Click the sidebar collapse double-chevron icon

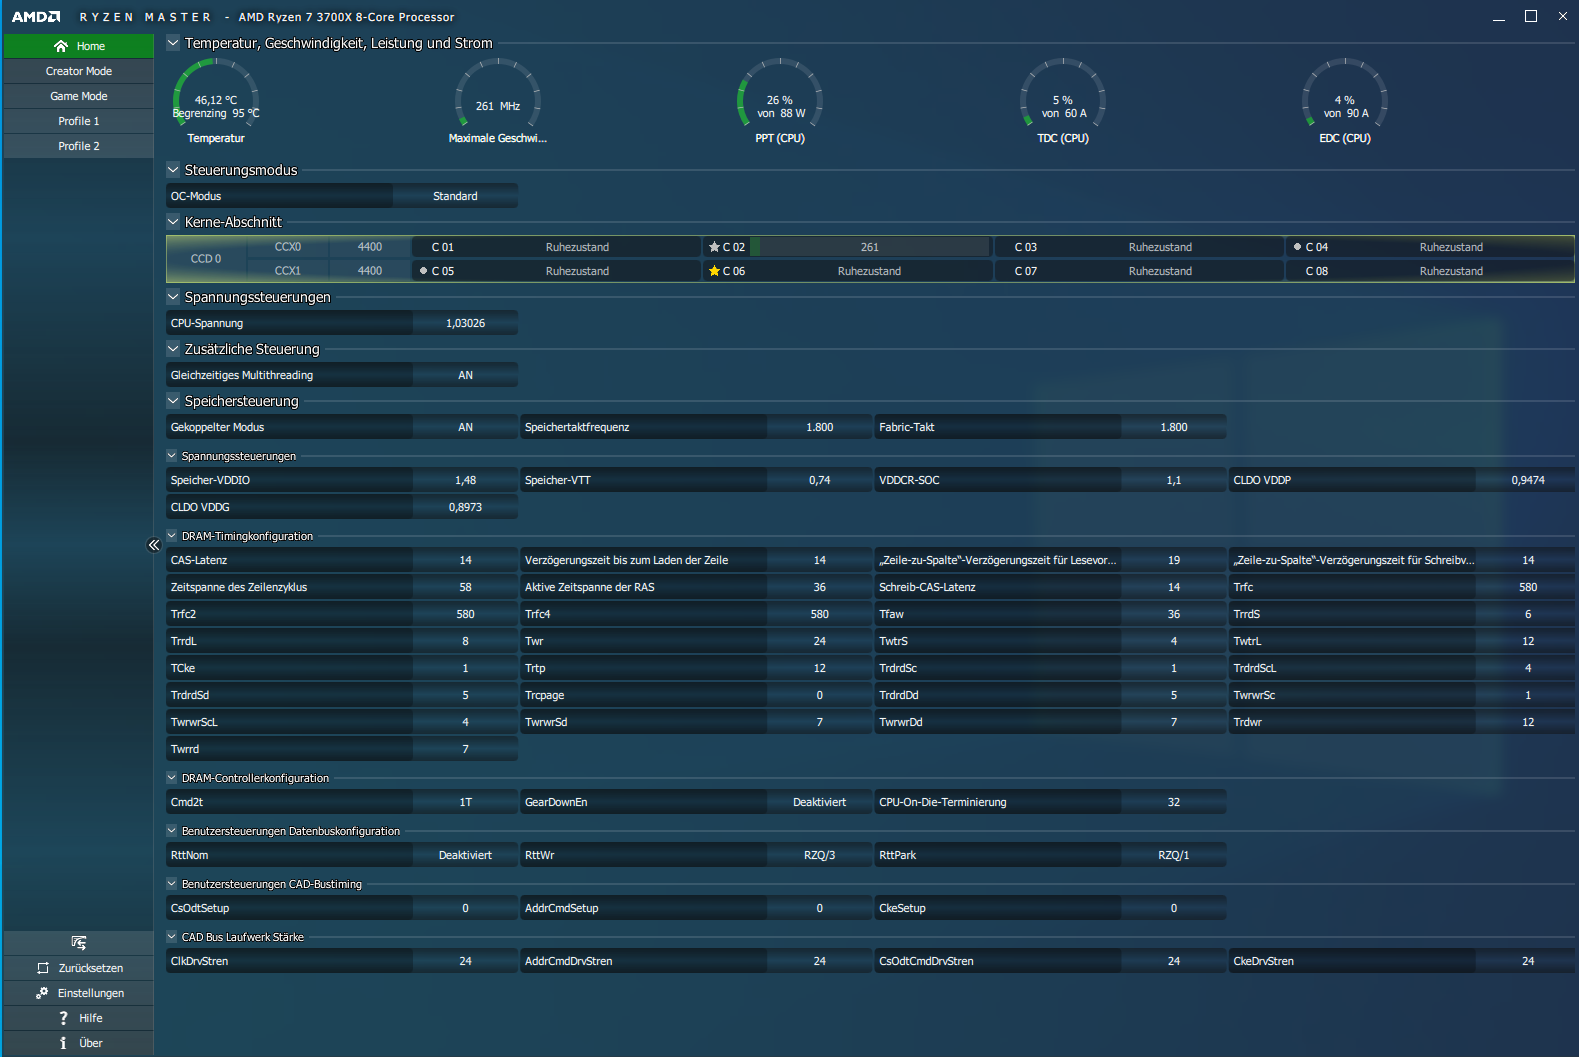[153, 545]
